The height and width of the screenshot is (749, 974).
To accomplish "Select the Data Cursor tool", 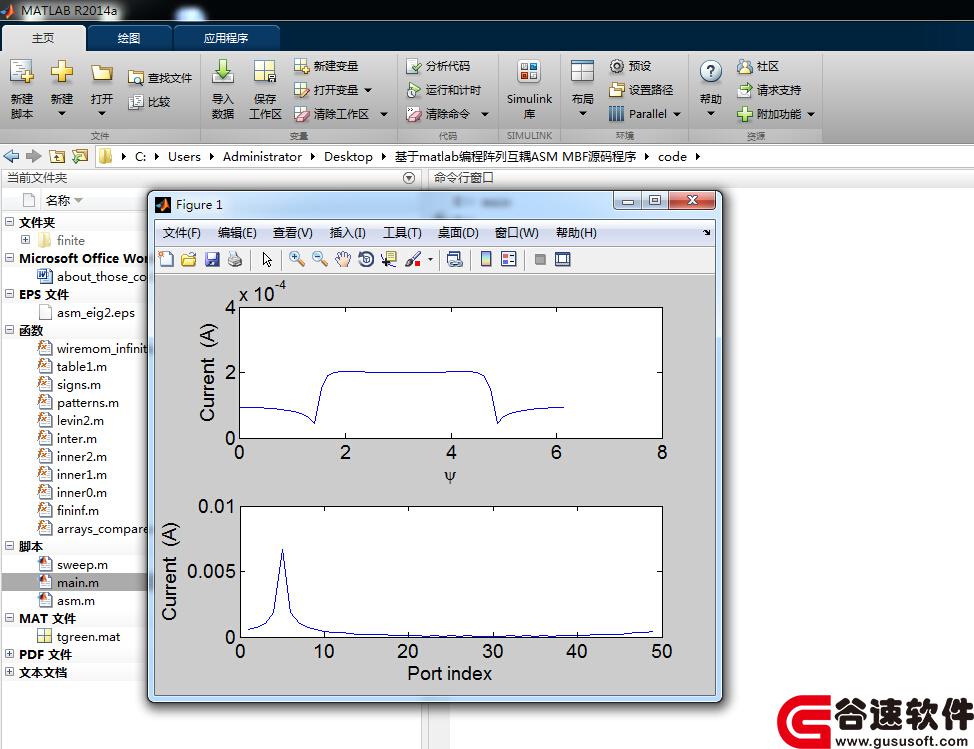I will pos(389,259).
